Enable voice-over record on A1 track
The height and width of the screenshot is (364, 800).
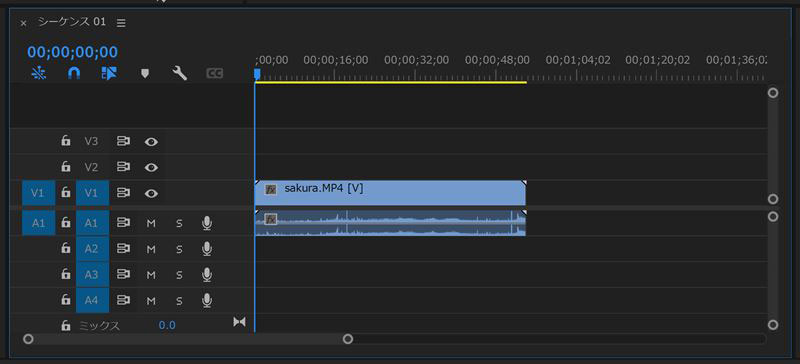[x=207, y=223]
